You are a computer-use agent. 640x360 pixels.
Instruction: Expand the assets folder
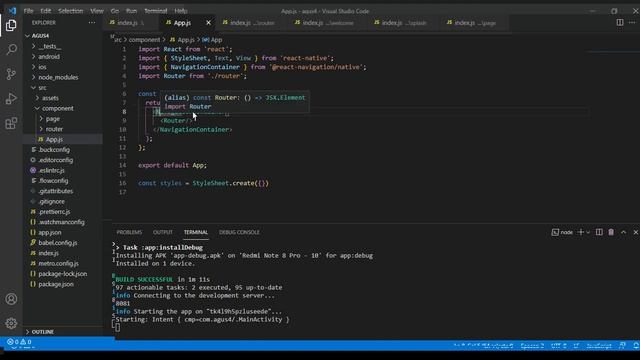click(62, 98)
